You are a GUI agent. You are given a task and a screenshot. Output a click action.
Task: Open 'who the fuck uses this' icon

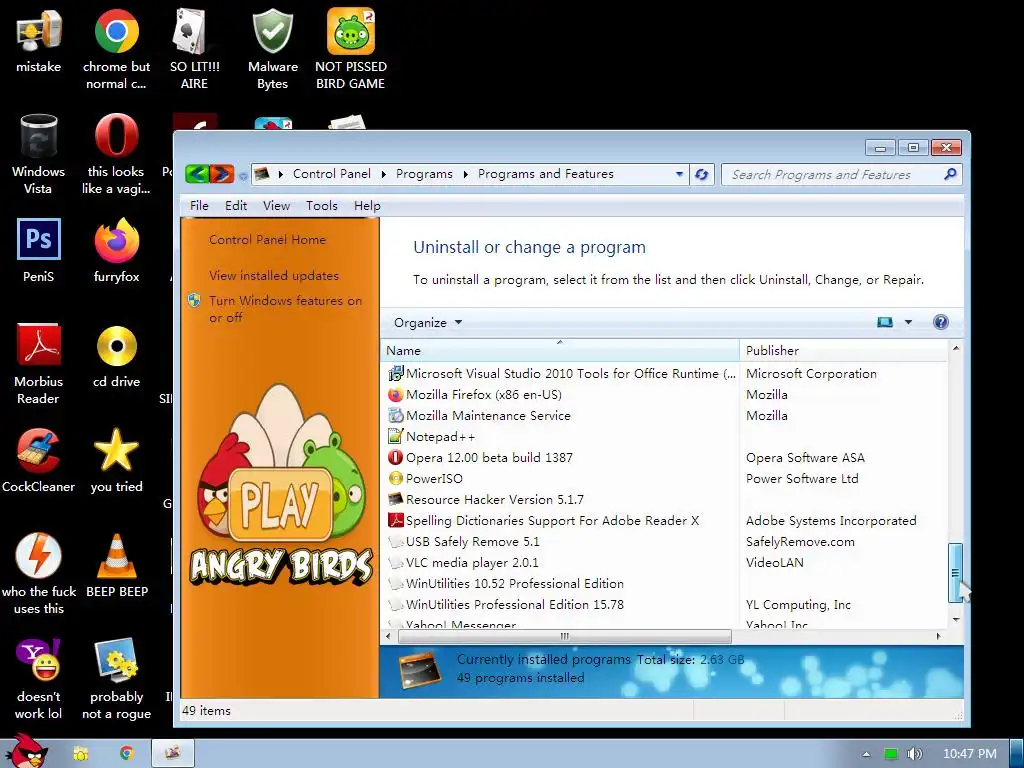(39, 575)
